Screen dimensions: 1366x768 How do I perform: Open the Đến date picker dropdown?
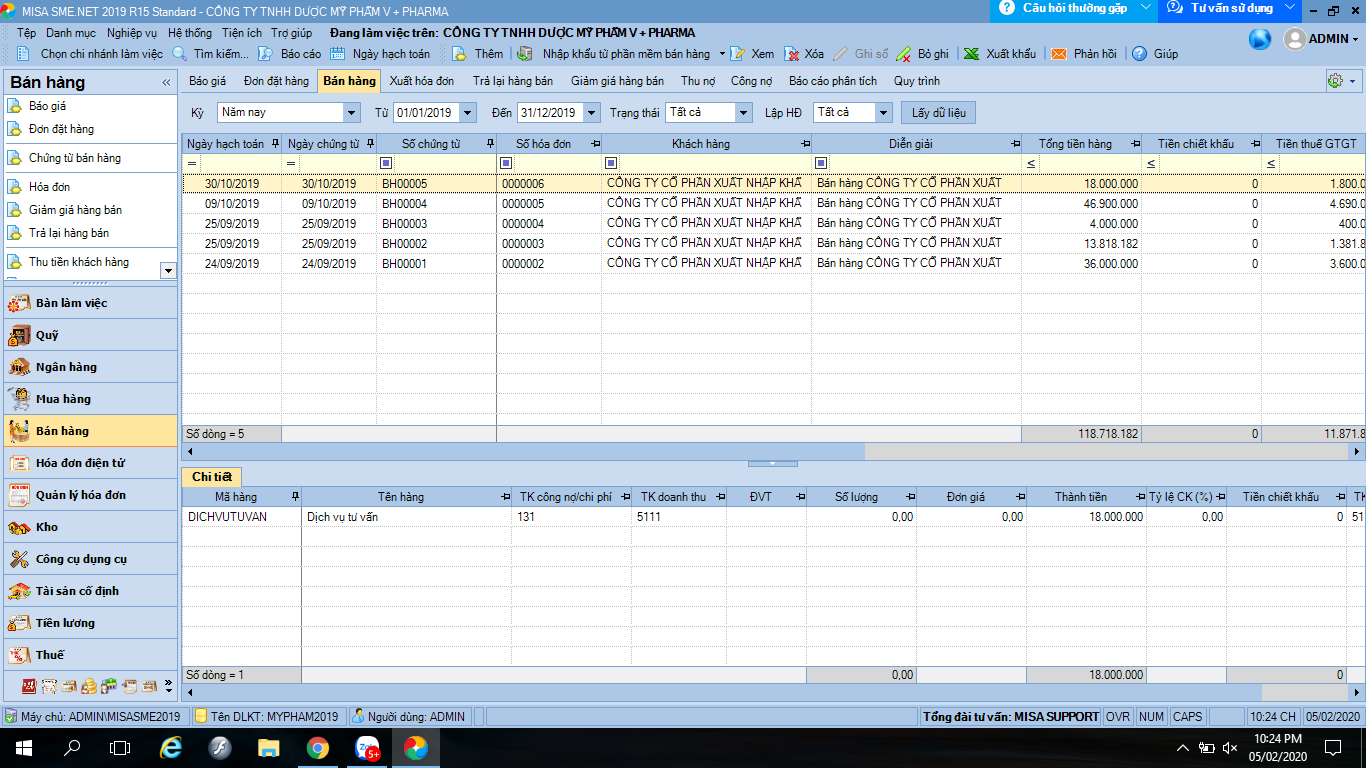(592, 113)
